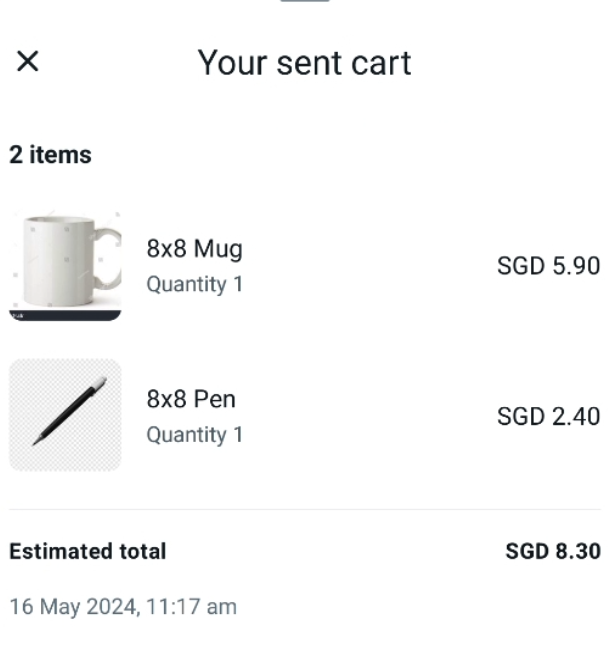Tap the 16 May 2024 timestamp
Image resolution: width=614 pixels, height=646 pixels.
[122, 606]
